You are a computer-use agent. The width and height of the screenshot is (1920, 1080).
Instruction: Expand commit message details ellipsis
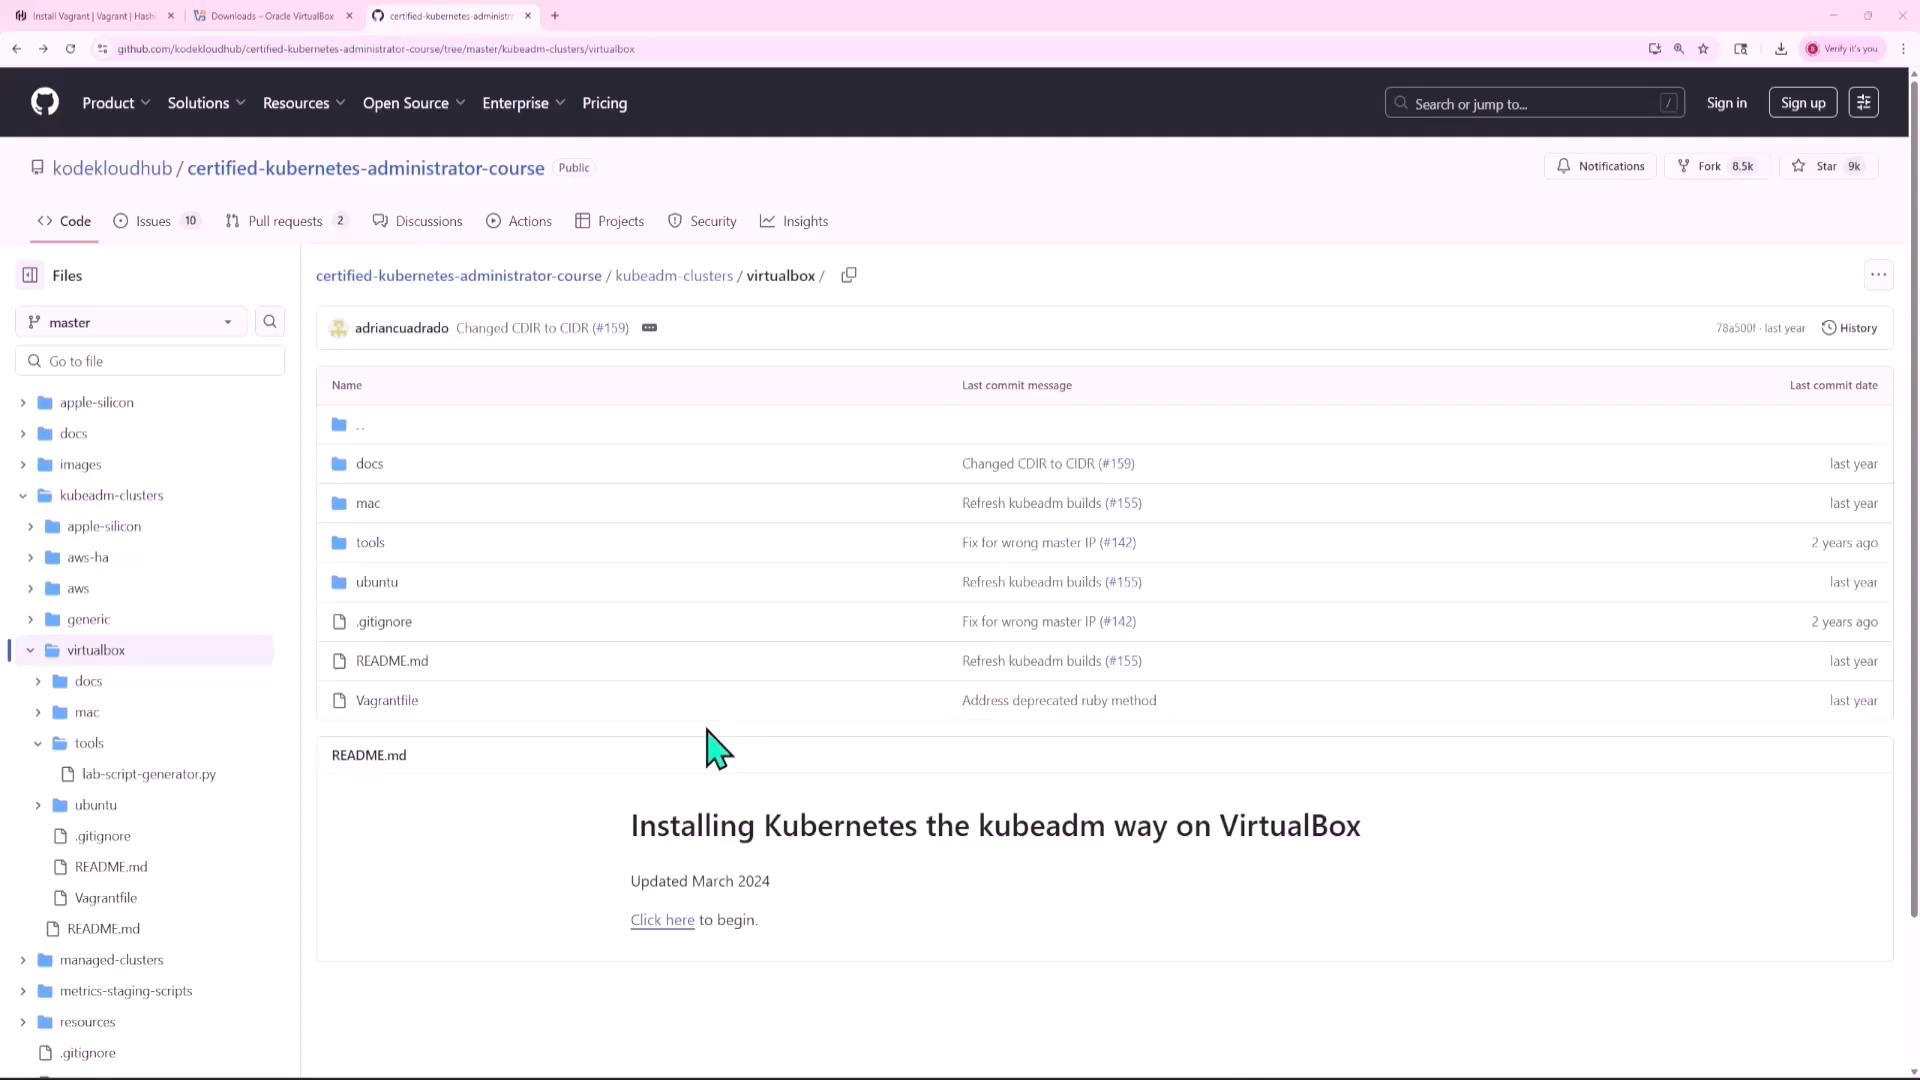(x=649, y=328)
